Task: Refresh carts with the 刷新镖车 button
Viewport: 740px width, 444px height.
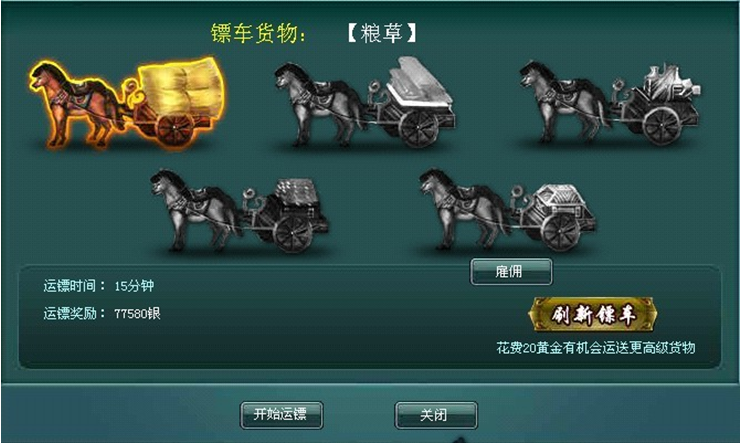Action: coord(592,315)
